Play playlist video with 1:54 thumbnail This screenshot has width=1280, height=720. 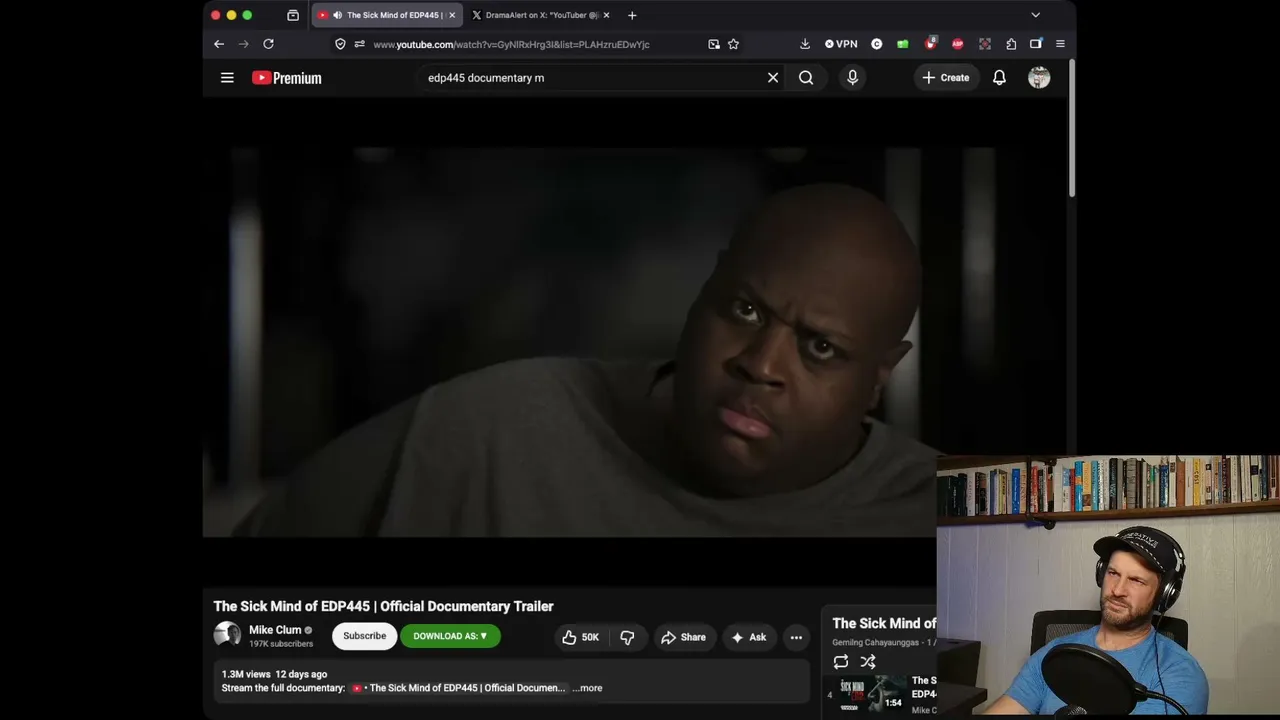pyautogui.click(x=873, y=694)
